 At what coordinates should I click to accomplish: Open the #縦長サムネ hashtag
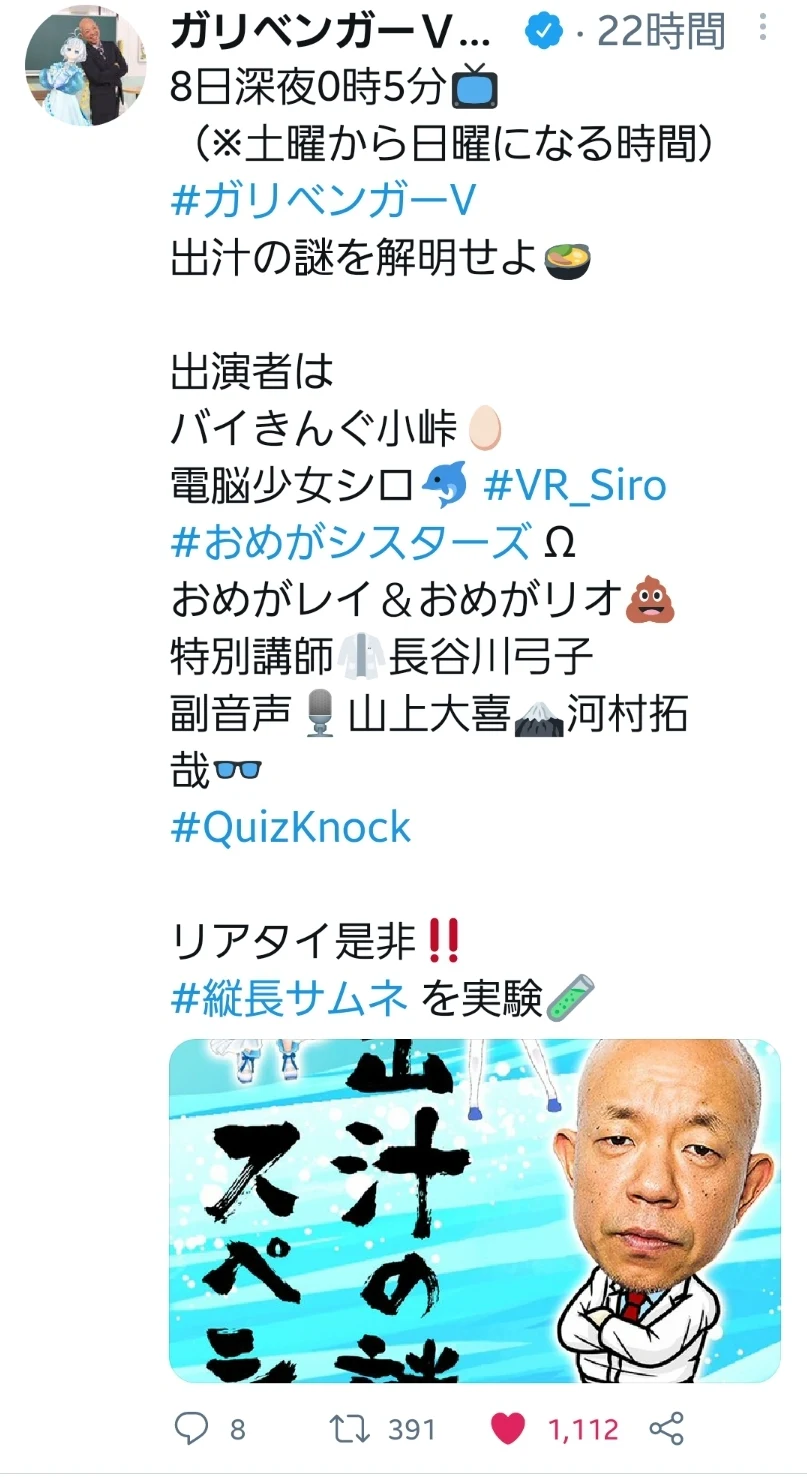[x=289, y=998]
